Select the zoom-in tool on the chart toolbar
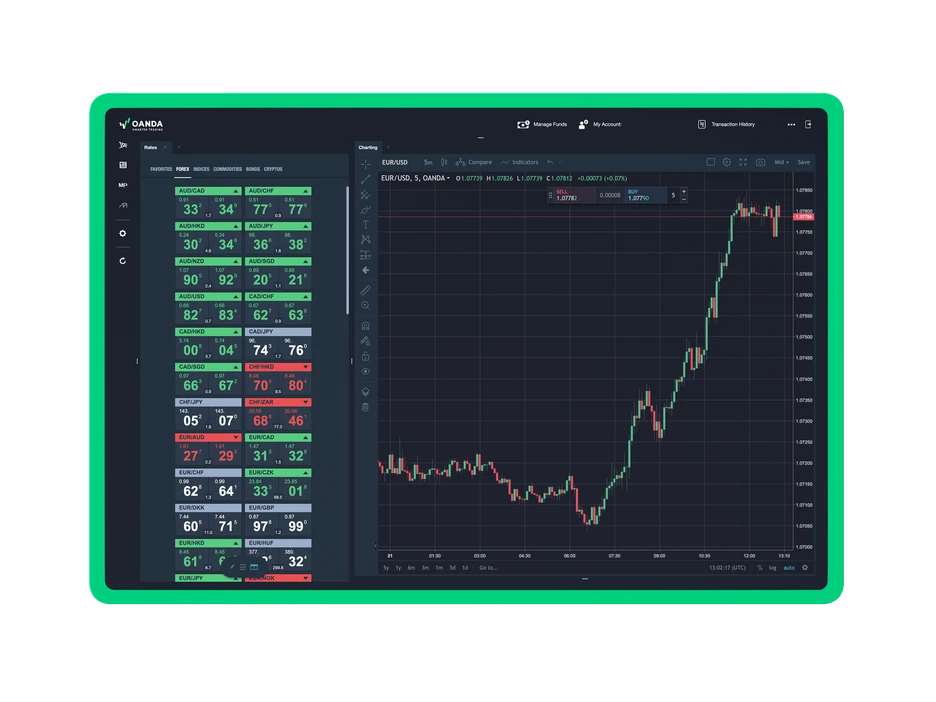The height and width of the screenshot is (702, 936). click(x=366, y=304)
